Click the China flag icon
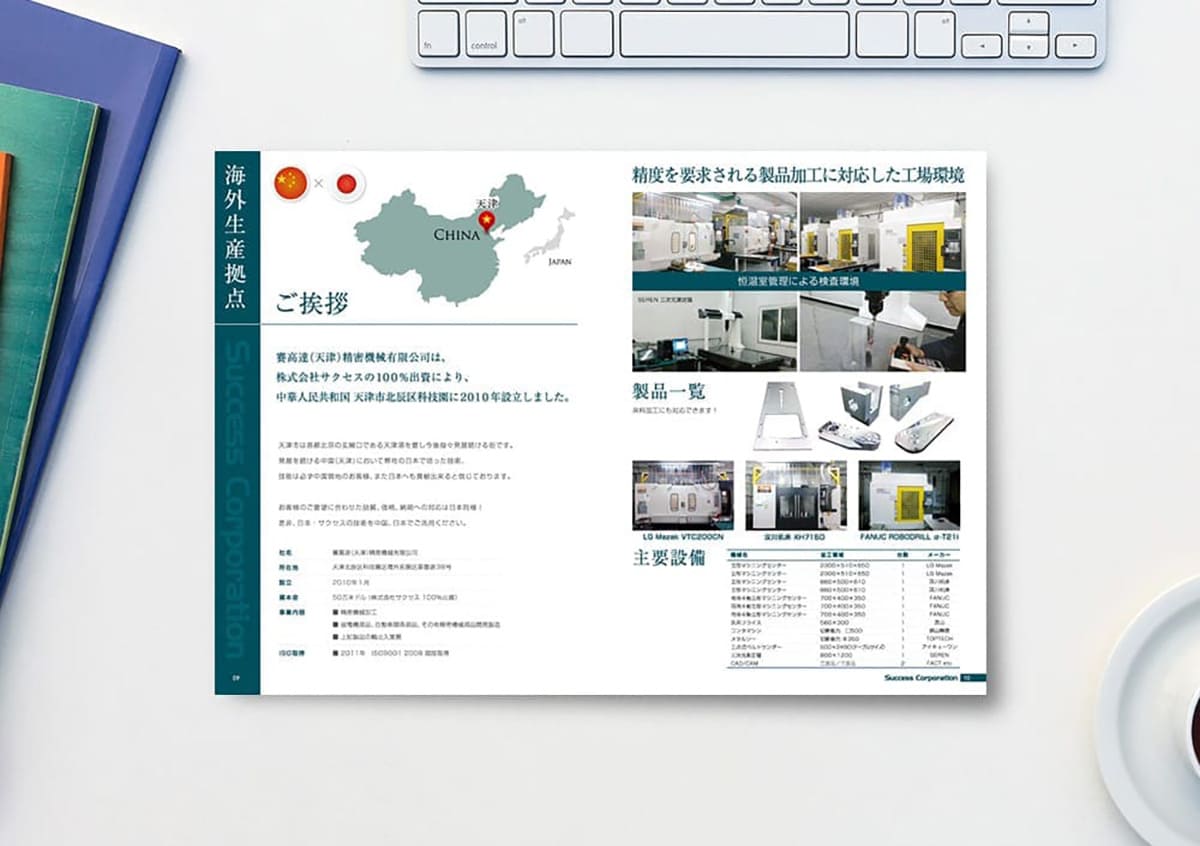The width and height of the screenshot is (1200, 846). click(x=291, y=183)
